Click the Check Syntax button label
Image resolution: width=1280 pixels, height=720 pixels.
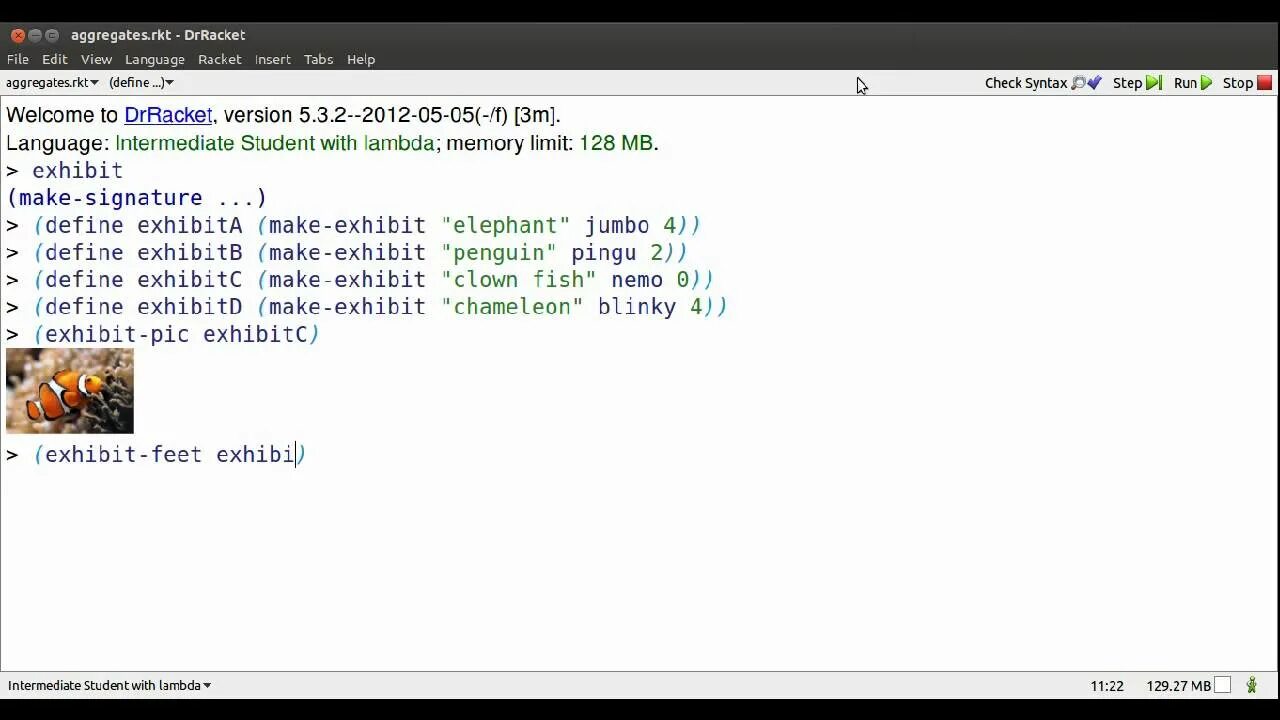tap(1026, 83)
